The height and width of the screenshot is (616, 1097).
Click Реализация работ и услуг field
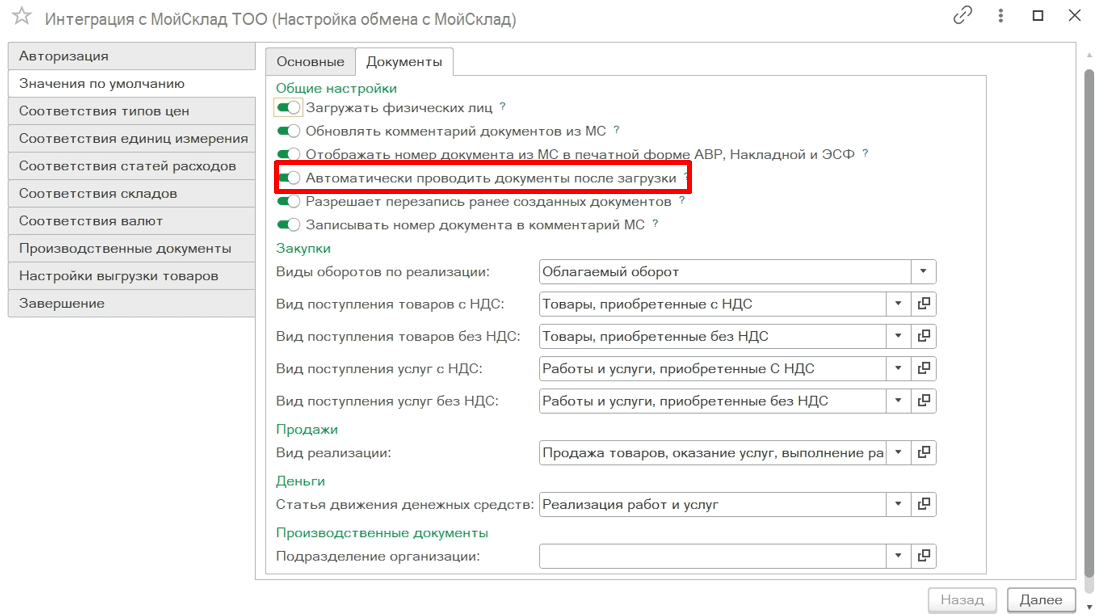(x=712, y=504)
